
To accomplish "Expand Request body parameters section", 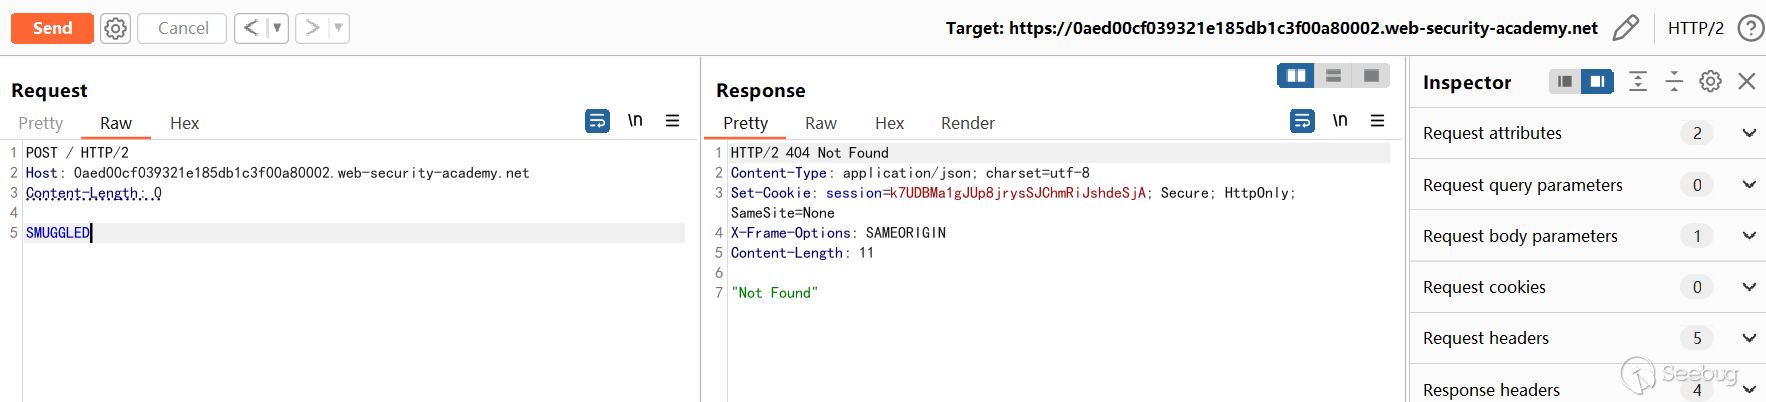I will point(1749,236).
